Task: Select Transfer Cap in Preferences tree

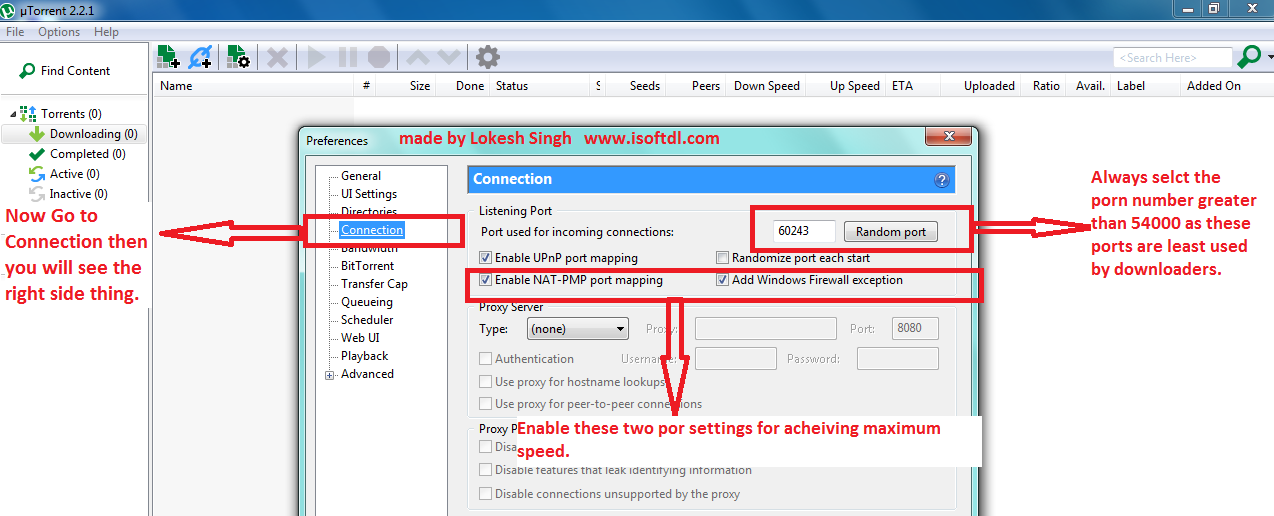Action: pos(374,284)
